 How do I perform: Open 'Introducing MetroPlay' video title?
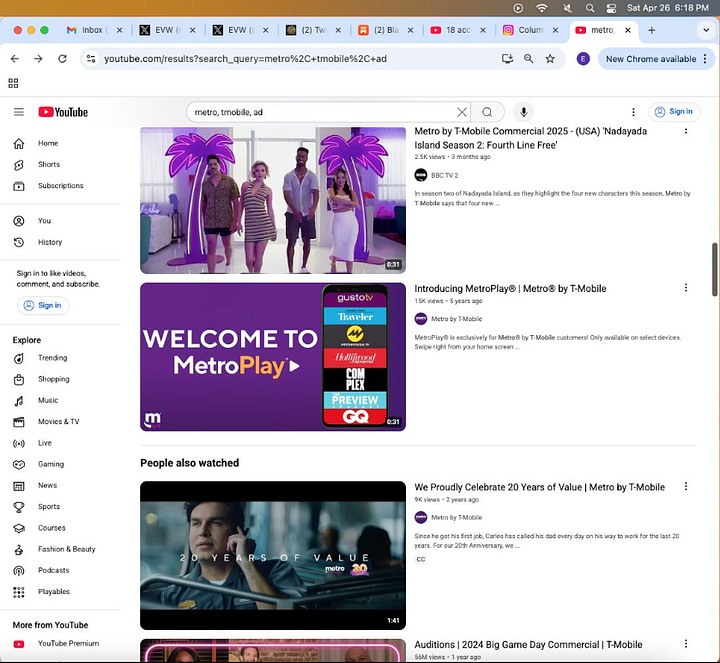tap(510, 289)
